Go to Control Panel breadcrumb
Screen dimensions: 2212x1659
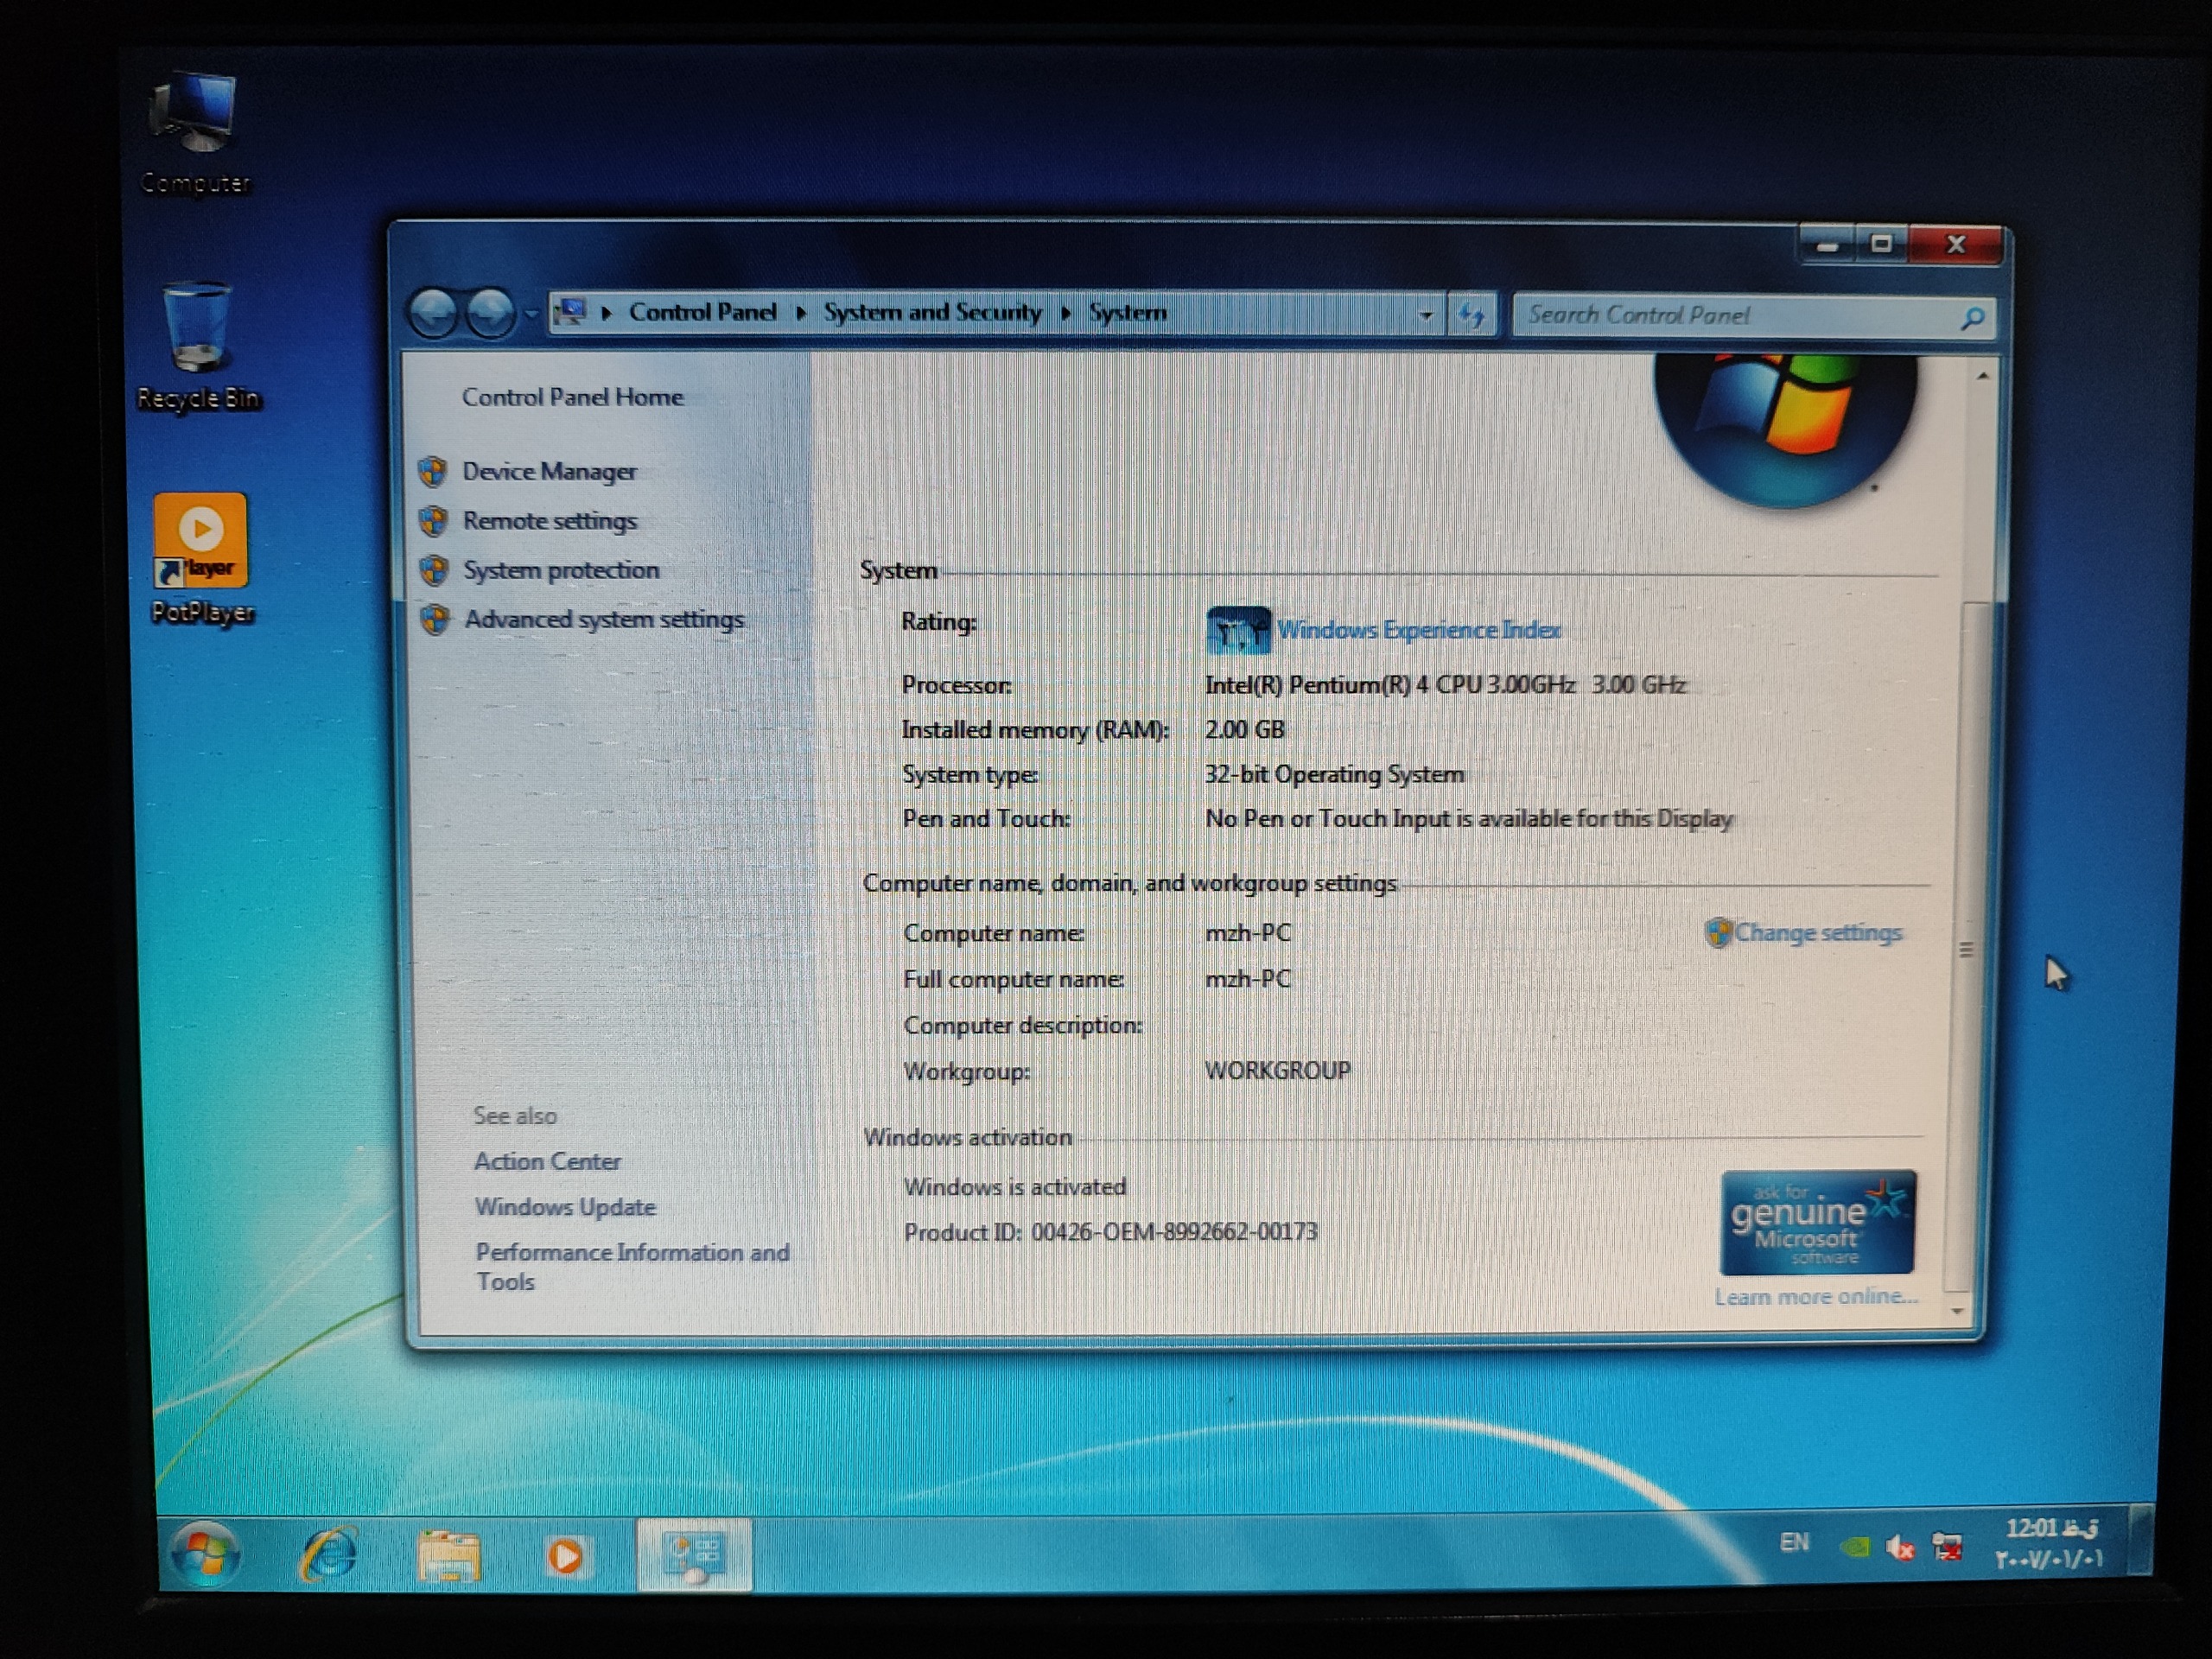point(702,312)
